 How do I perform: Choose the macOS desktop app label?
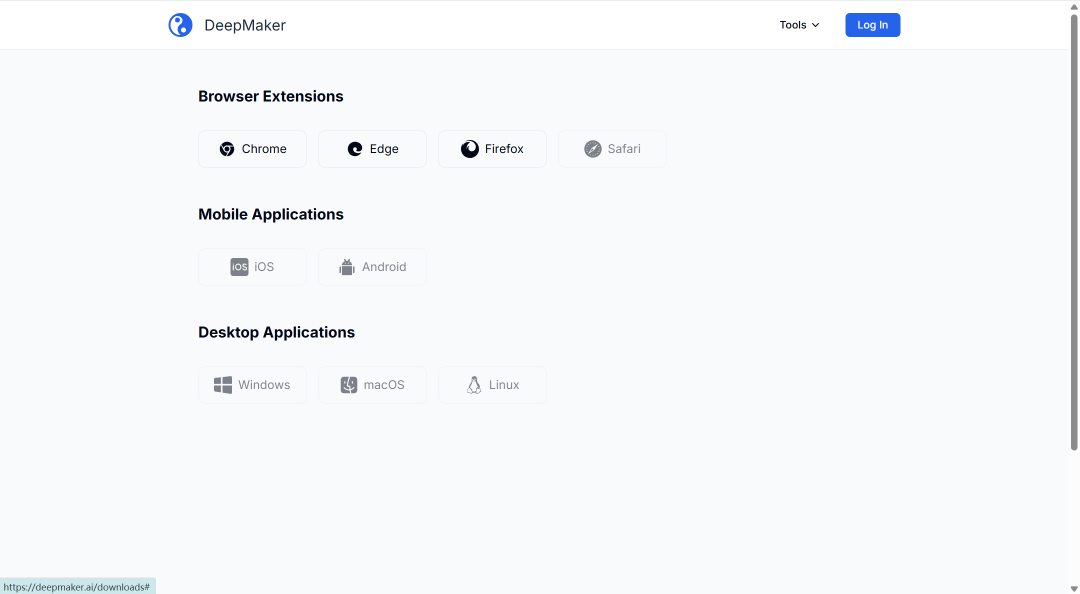(384, 385)
